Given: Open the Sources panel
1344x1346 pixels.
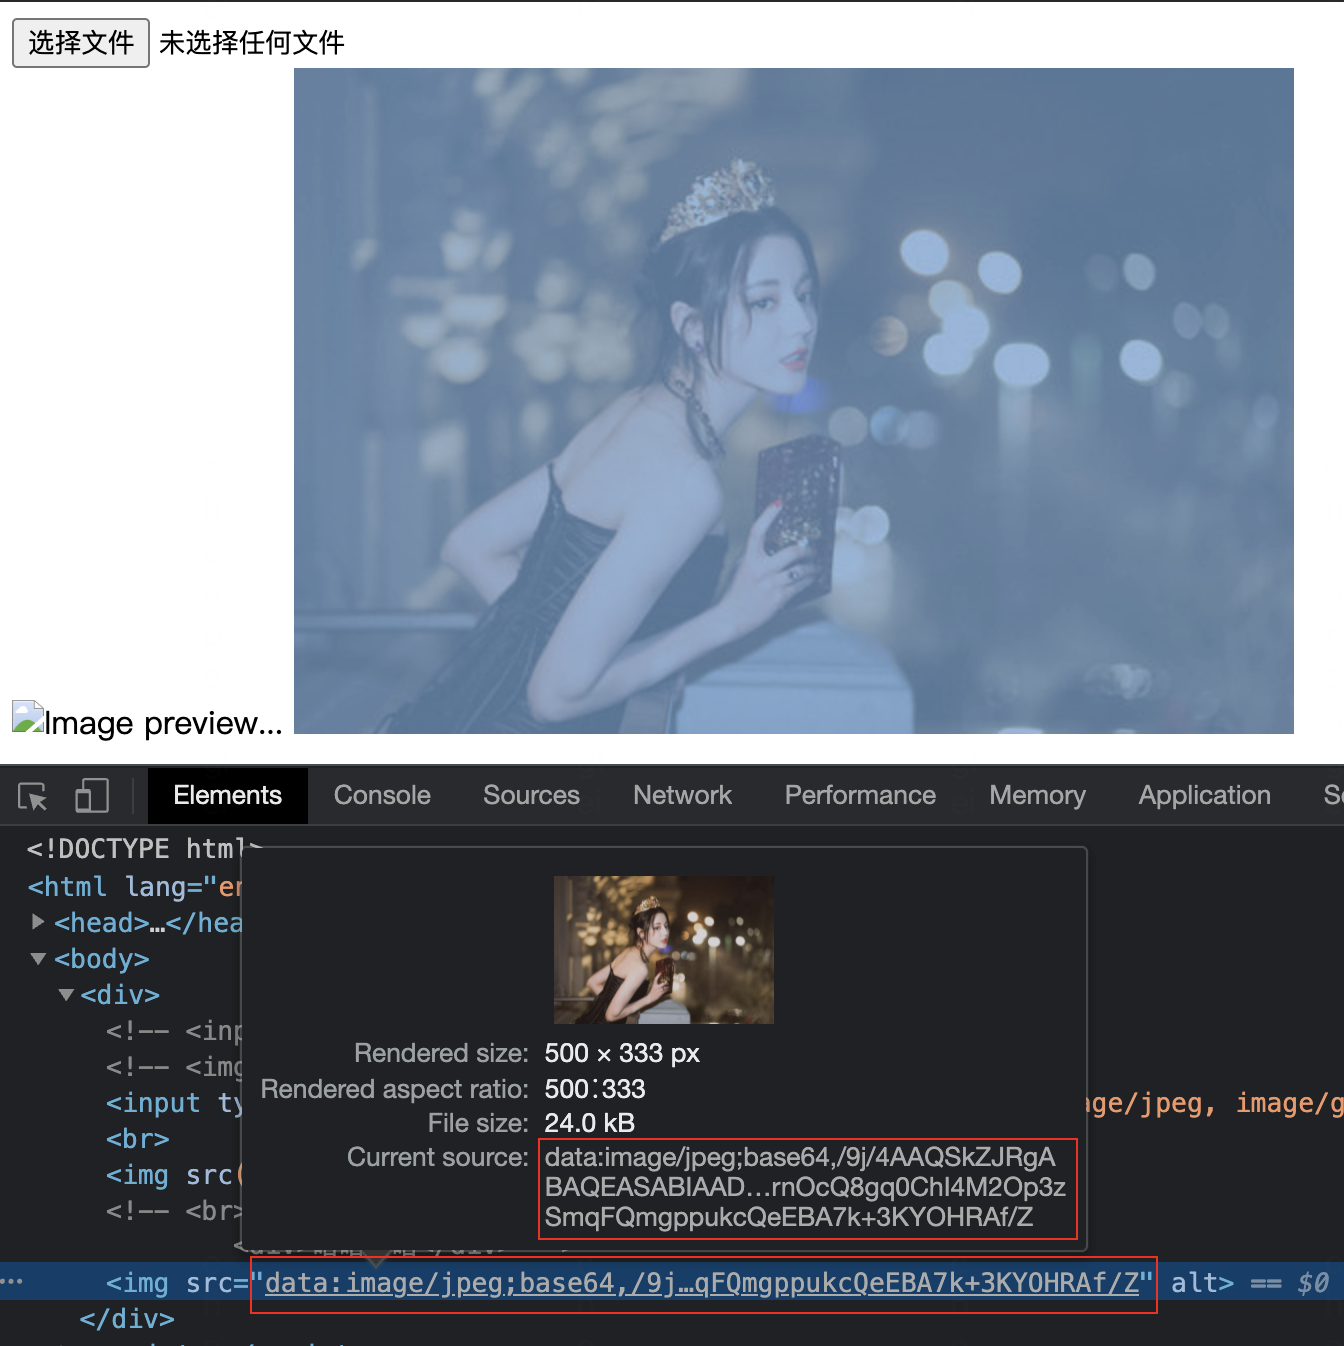Looking at the screenshot, I should tap(531, 795).
